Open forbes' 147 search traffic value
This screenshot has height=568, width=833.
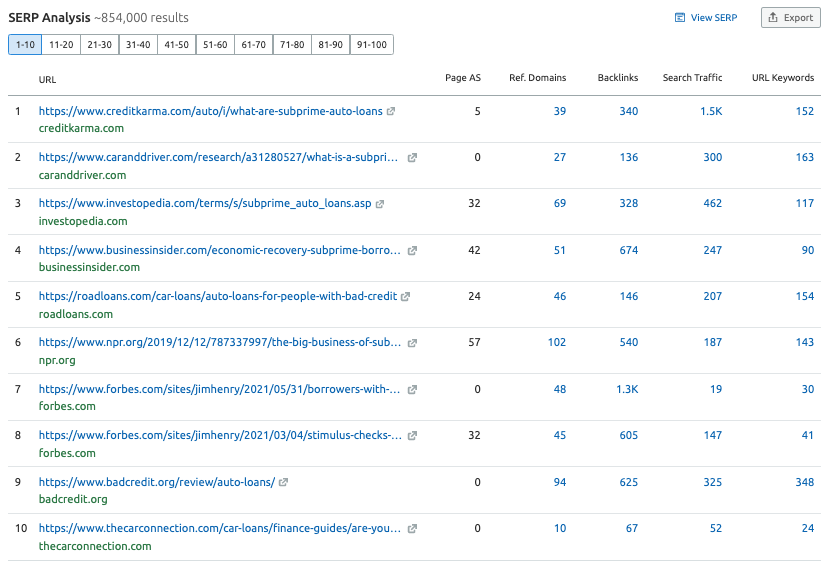[x=713, y=436]
